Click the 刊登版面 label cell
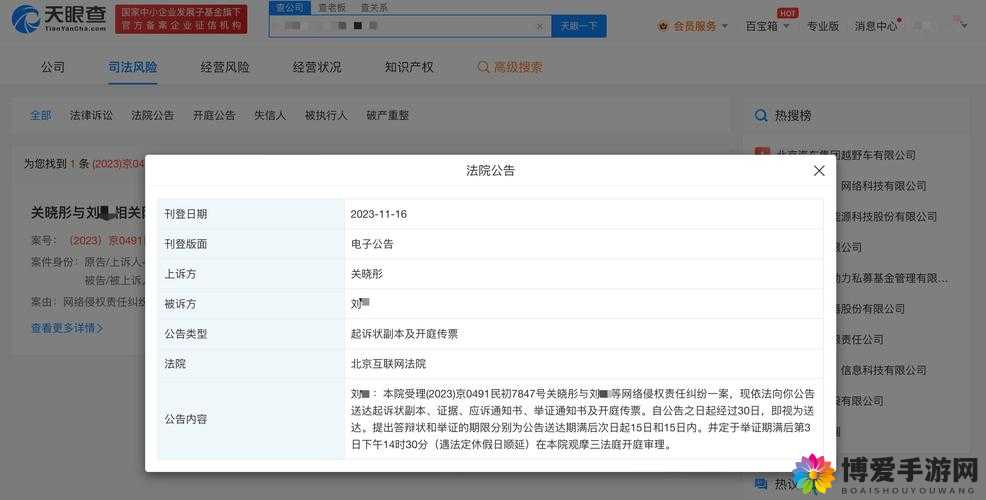The width and height of the screenshot is (986, 500). [251, 244]
